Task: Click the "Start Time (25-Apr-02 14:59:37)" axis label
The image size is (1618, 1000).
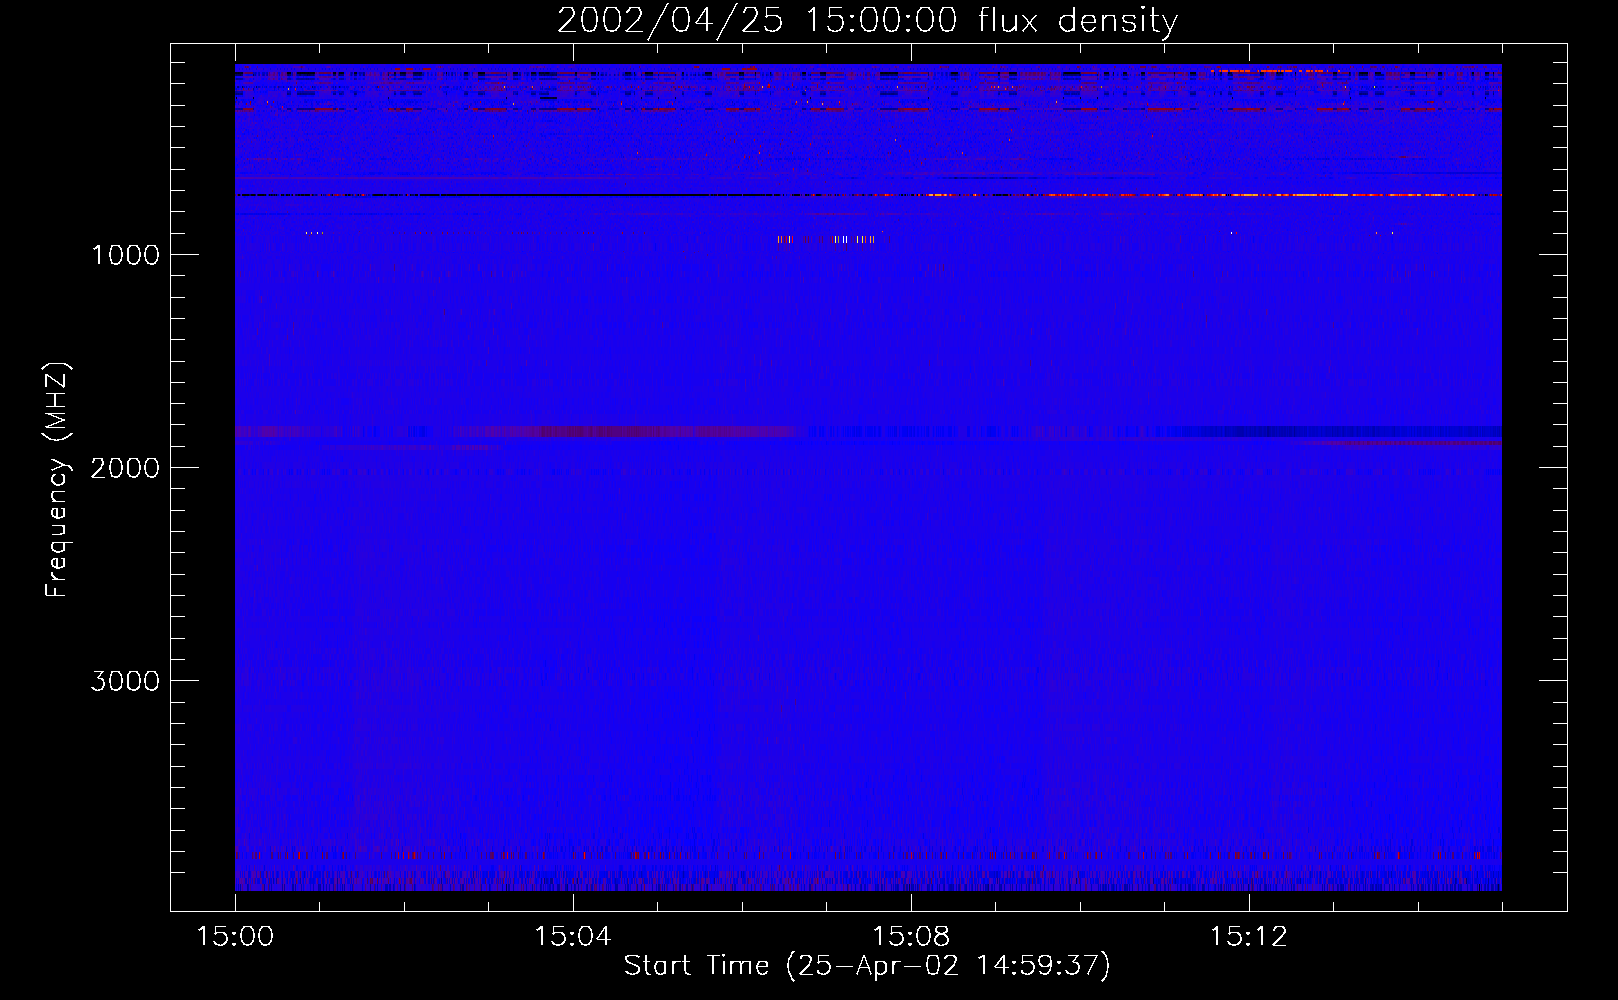Action: (867, 966)
